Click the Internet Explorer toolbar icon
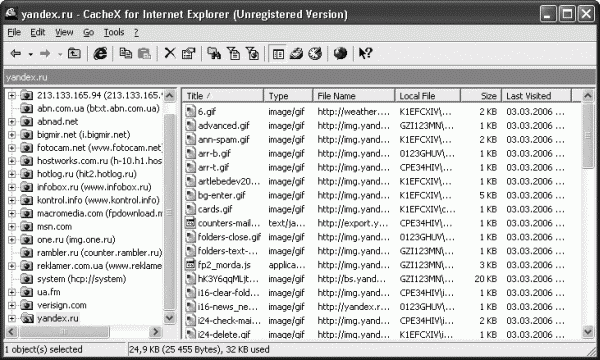The image size is (600, 360). click(x=100, y=53)
